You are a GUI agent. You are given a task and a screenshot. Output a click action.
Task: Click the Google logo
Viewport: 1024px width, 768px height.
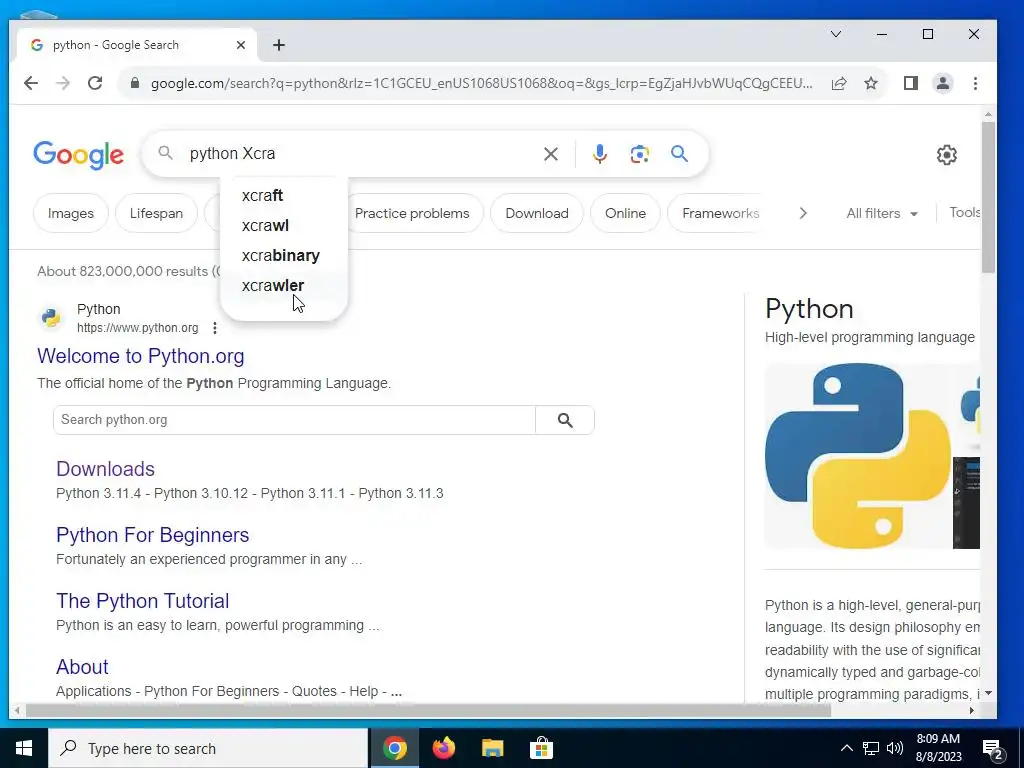[78, 155]
